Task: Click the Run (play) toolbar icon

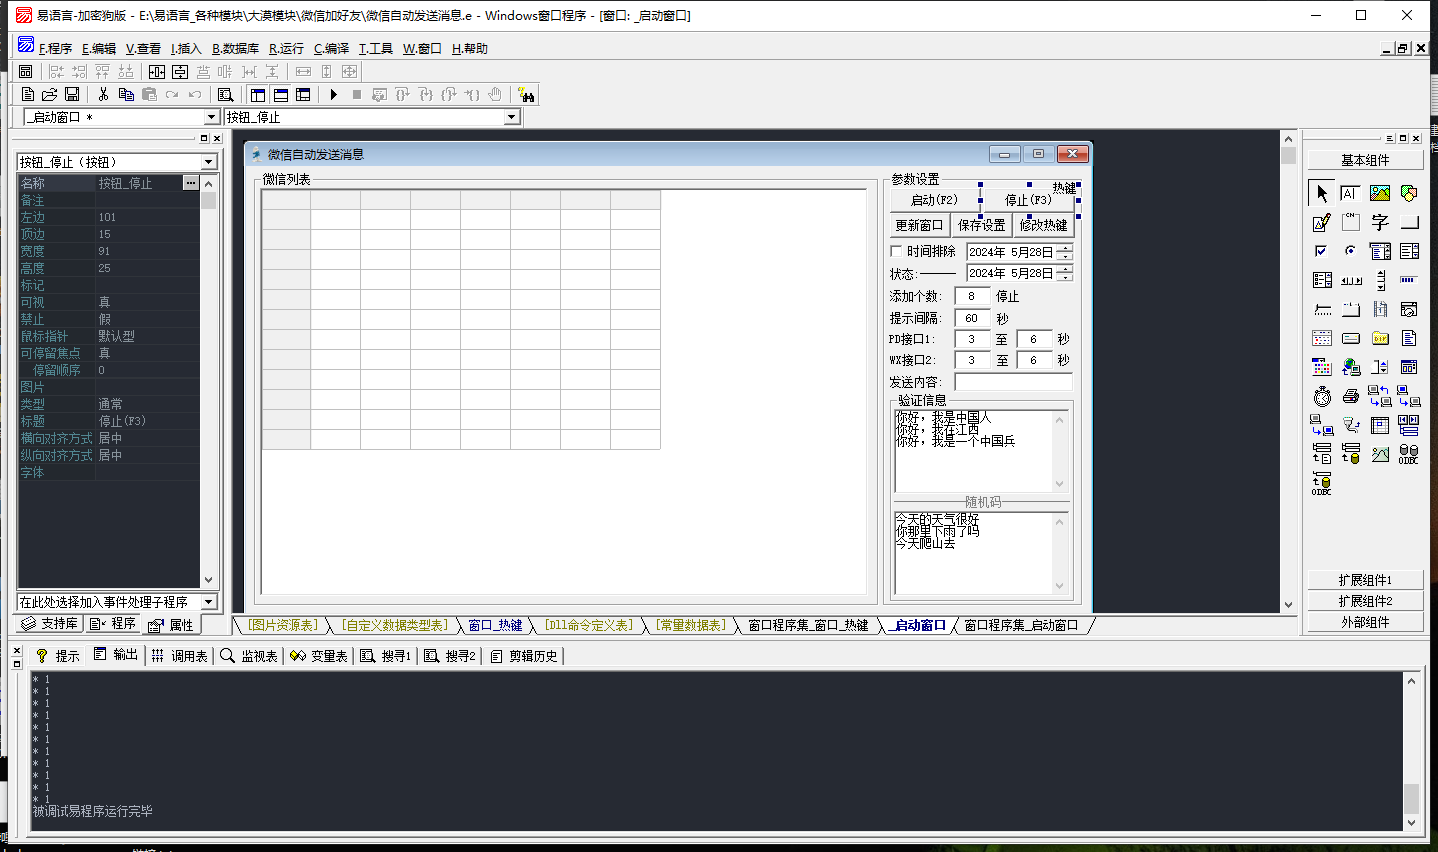Action: point(334,94)
